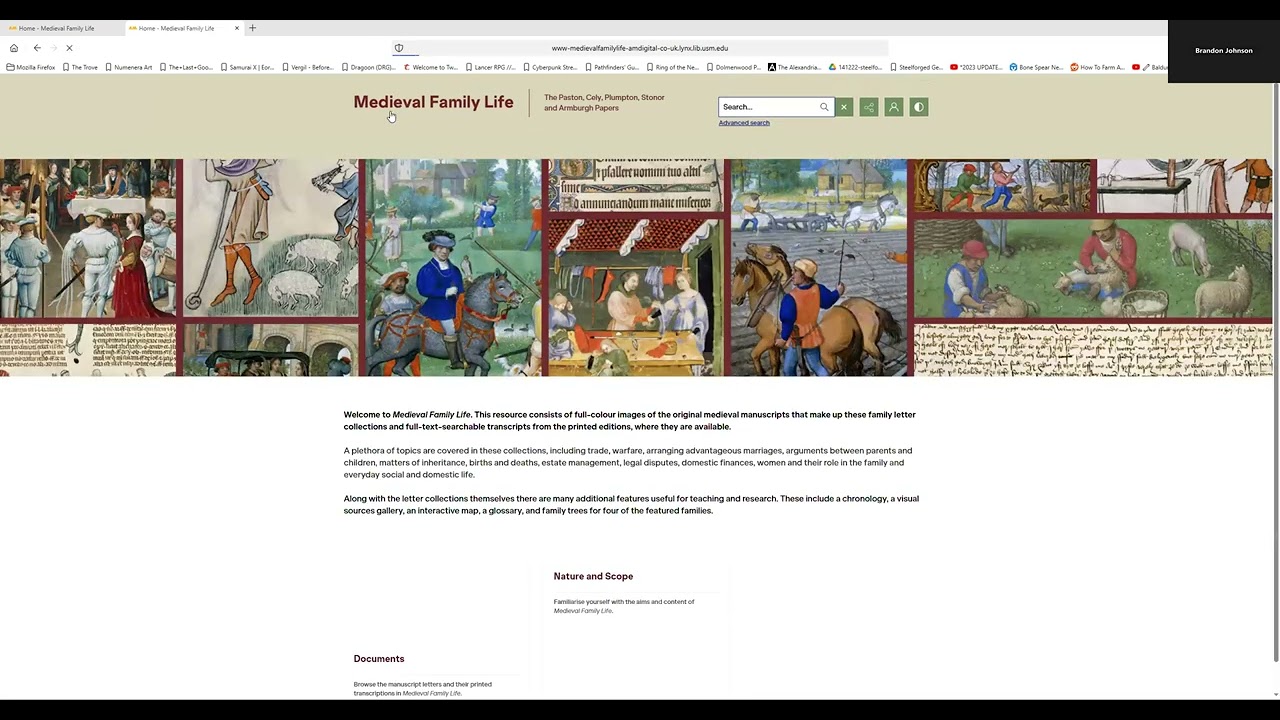Open the Dragoon (DRG) bookmark
Screen dimensions: 1280x720
tap(369, 67)
